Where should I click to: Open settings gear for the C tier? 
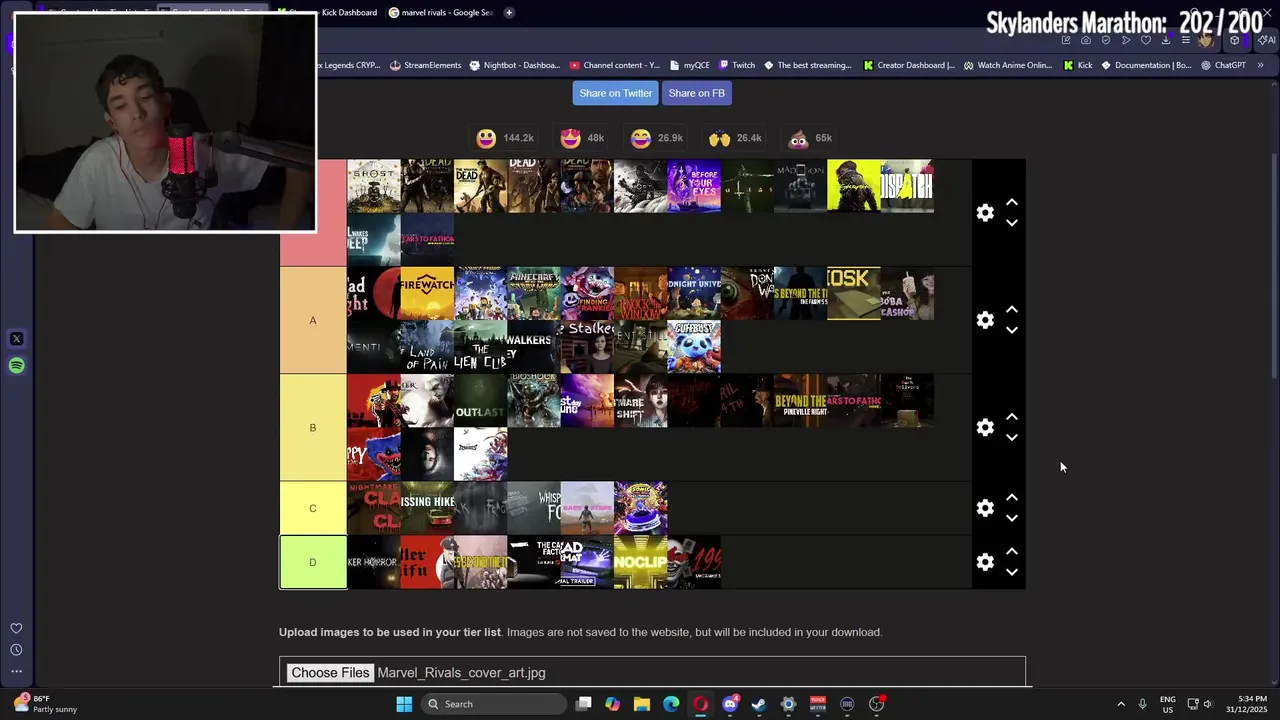pos(985,508)
